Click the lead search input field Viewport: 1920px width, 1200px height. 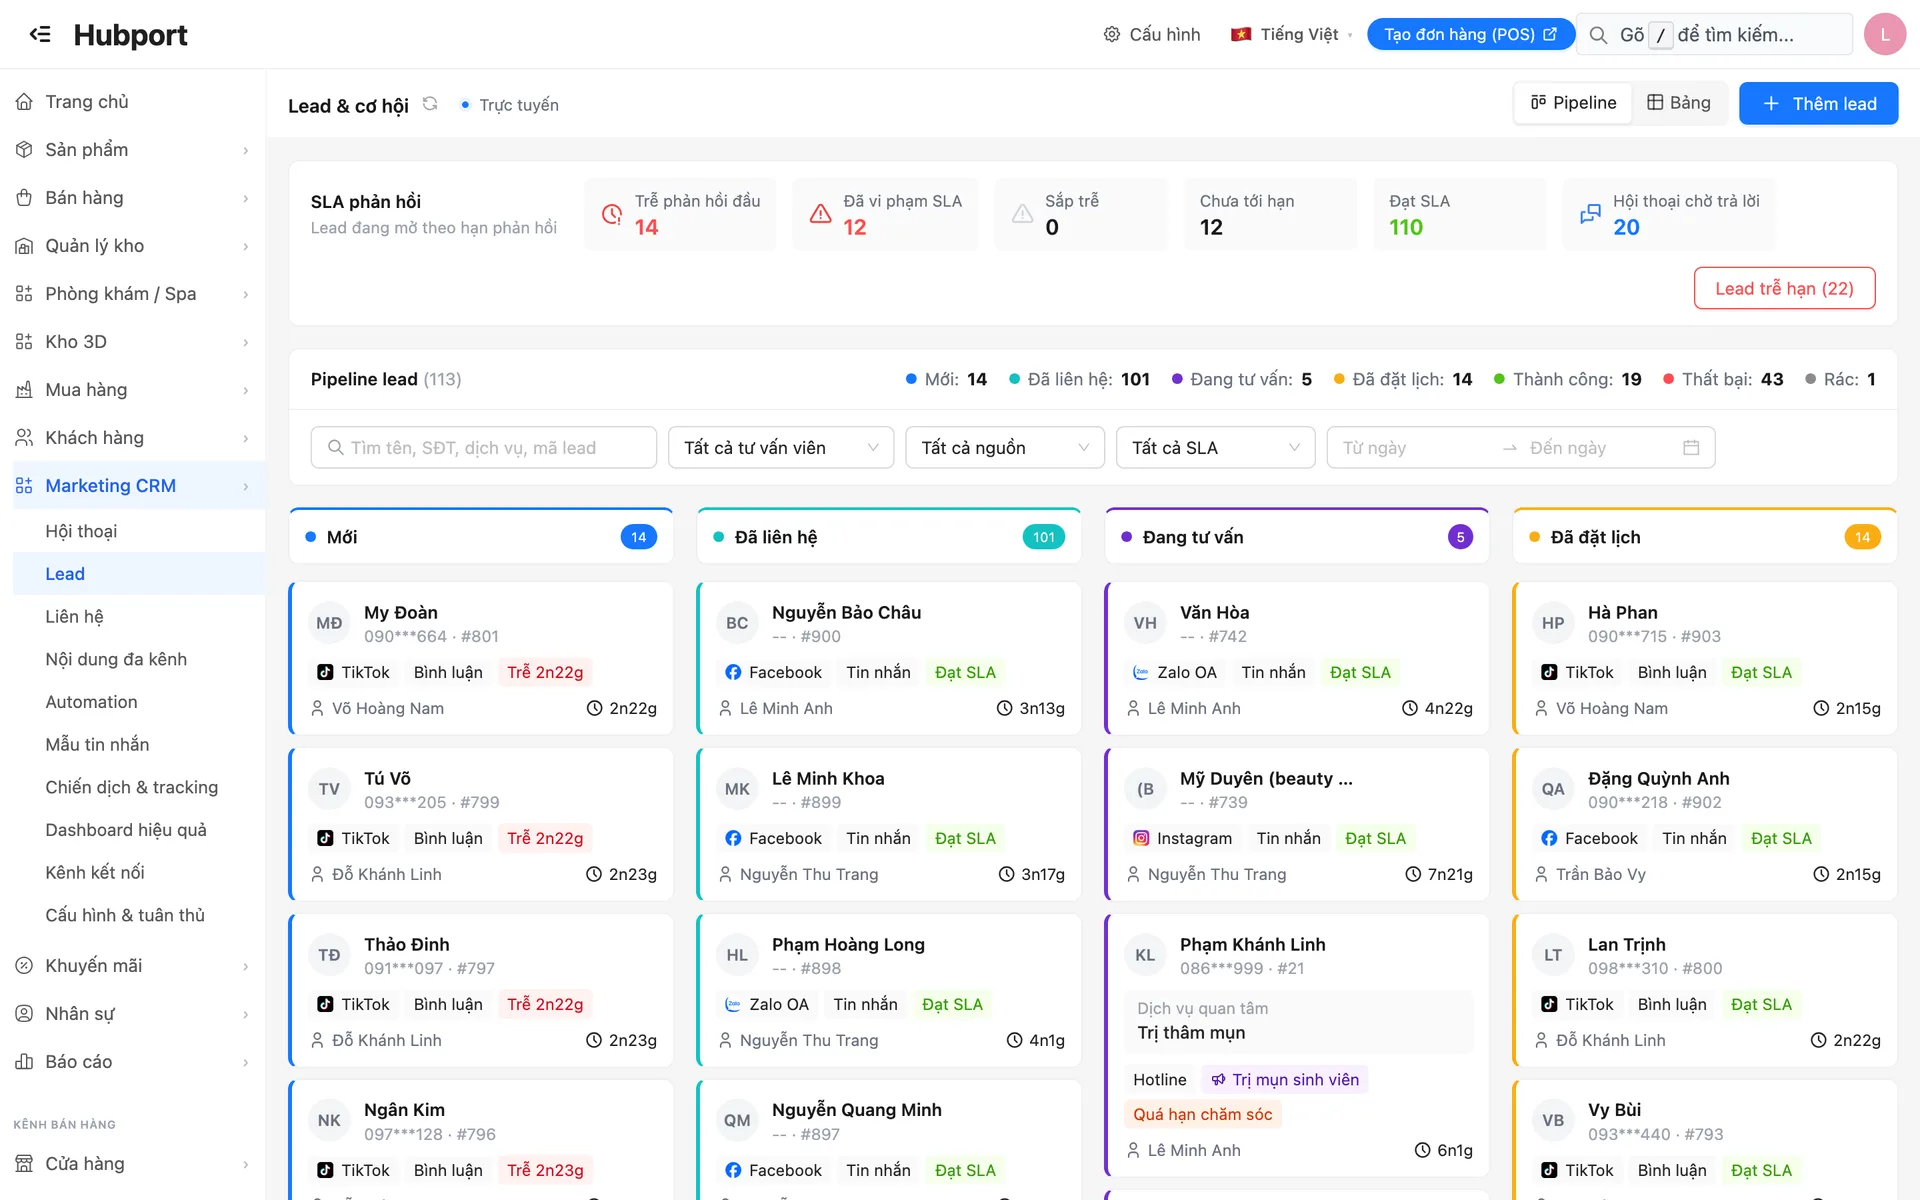(x=483, y=447)
